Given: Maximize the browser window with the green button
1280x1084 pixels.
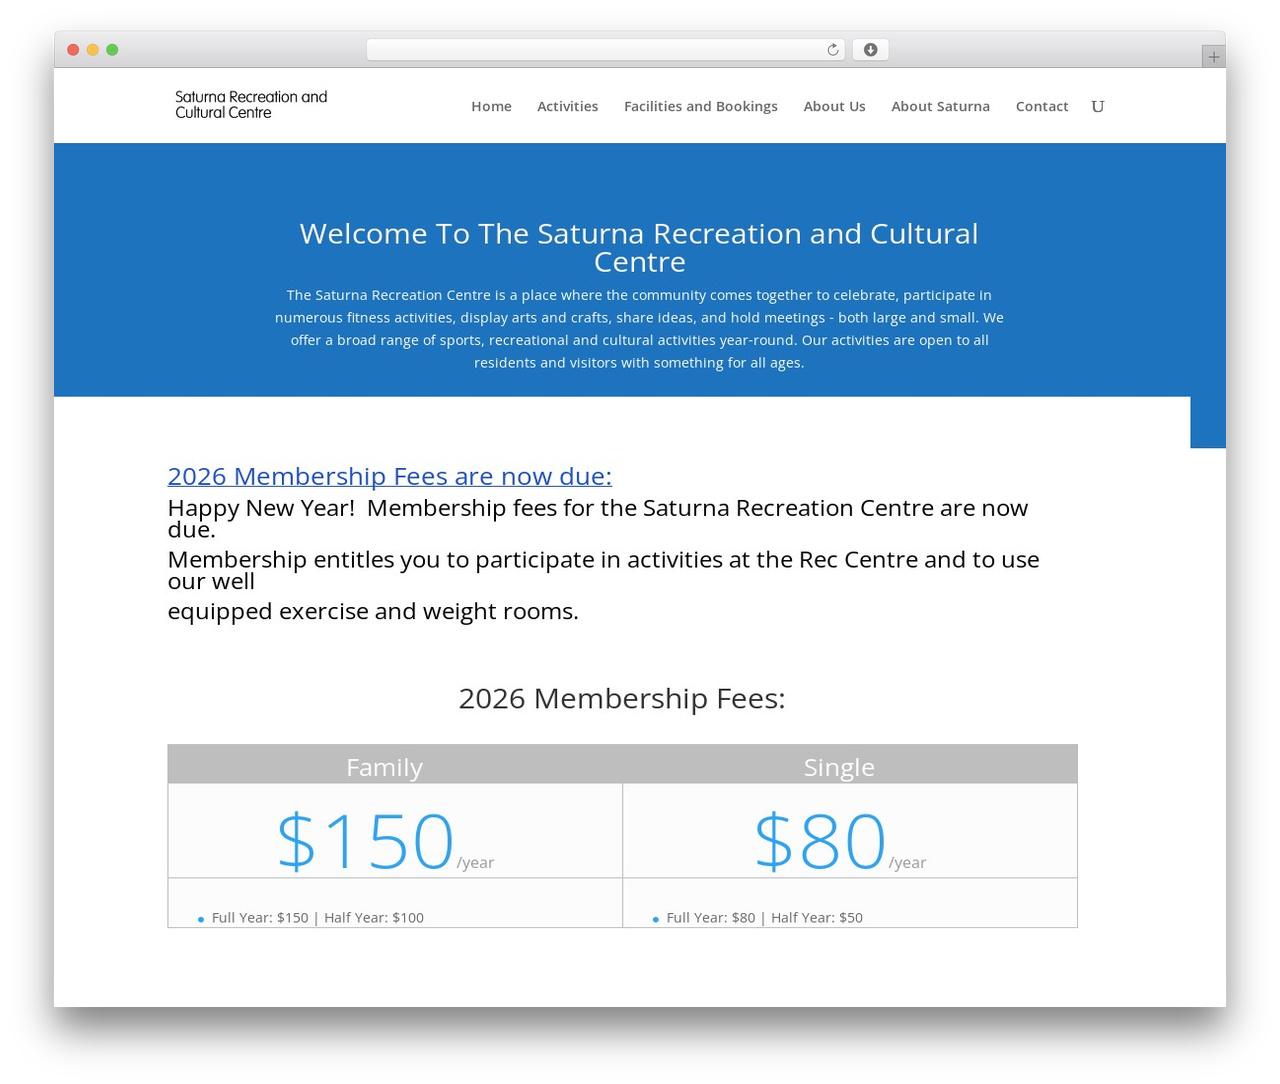Looking at the screenshot, I should pyautogui.click(x=112, y=50).
